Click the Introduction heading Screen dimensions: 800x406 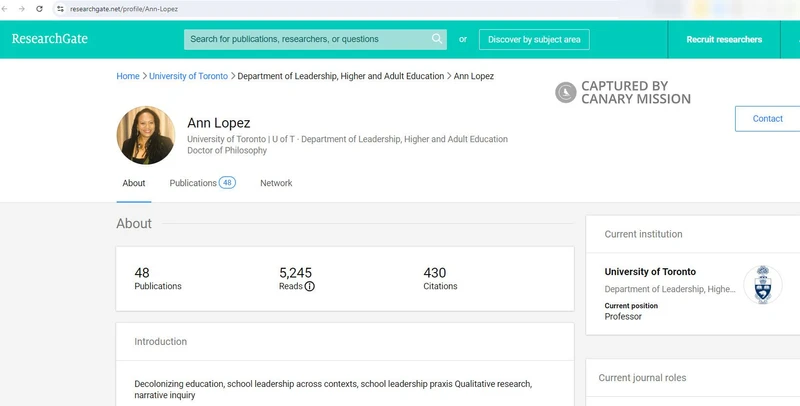[x=161, y=342]
